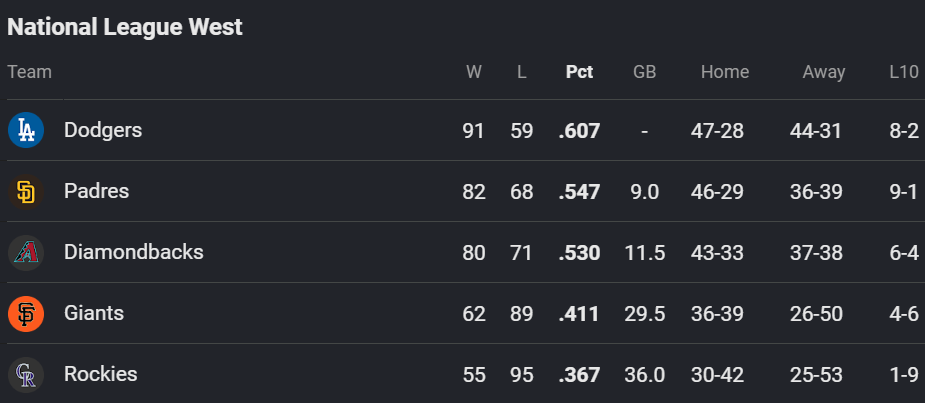This screenshot has width=925, height=403.
Task: Open the Rockies team name link
Action: coord(100,374)
